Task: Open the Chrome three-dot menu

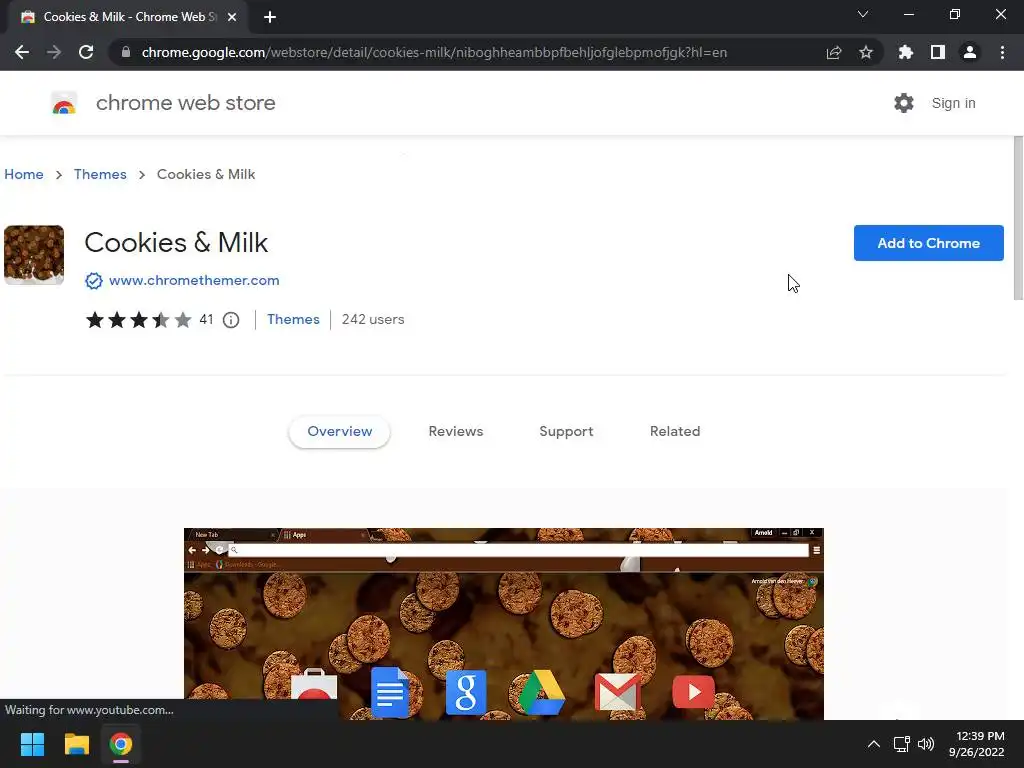Action: [x=1002, y=52]
